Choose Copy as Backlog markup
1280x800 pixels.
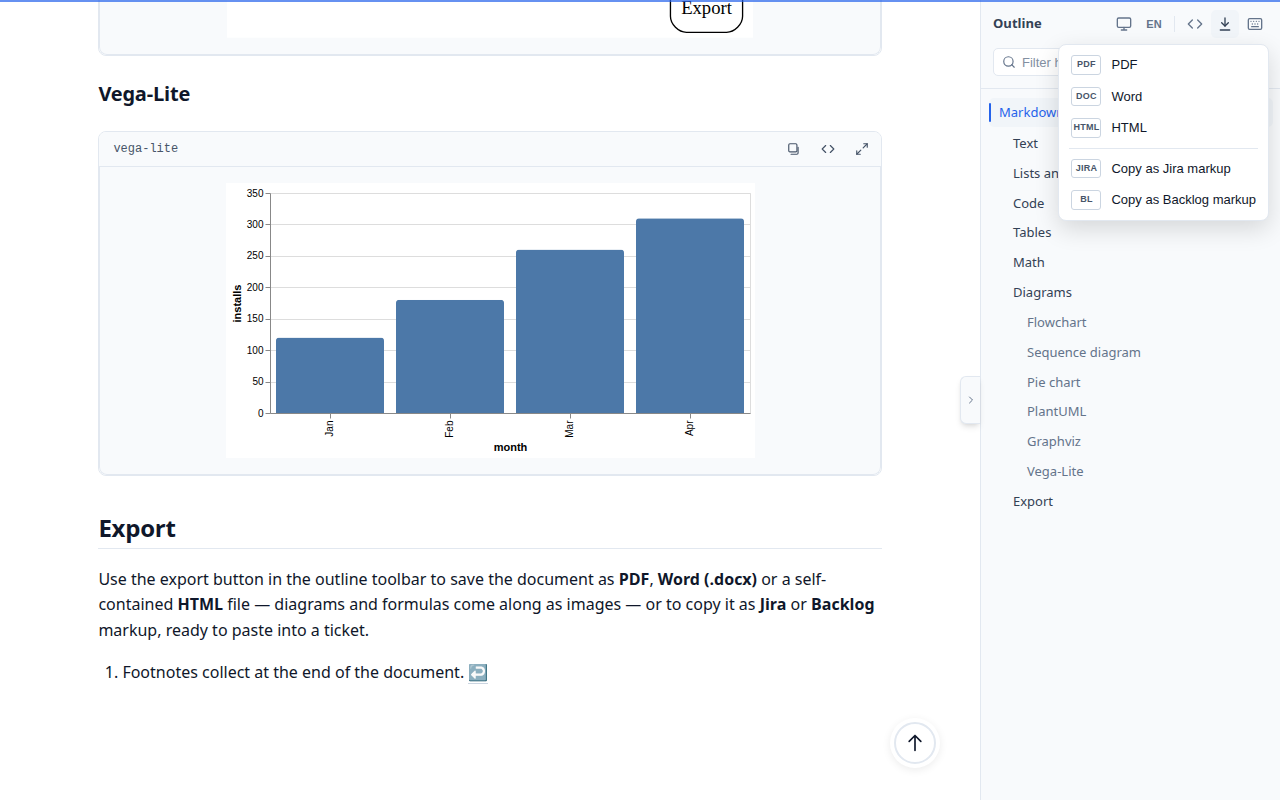pos(1163,199)
